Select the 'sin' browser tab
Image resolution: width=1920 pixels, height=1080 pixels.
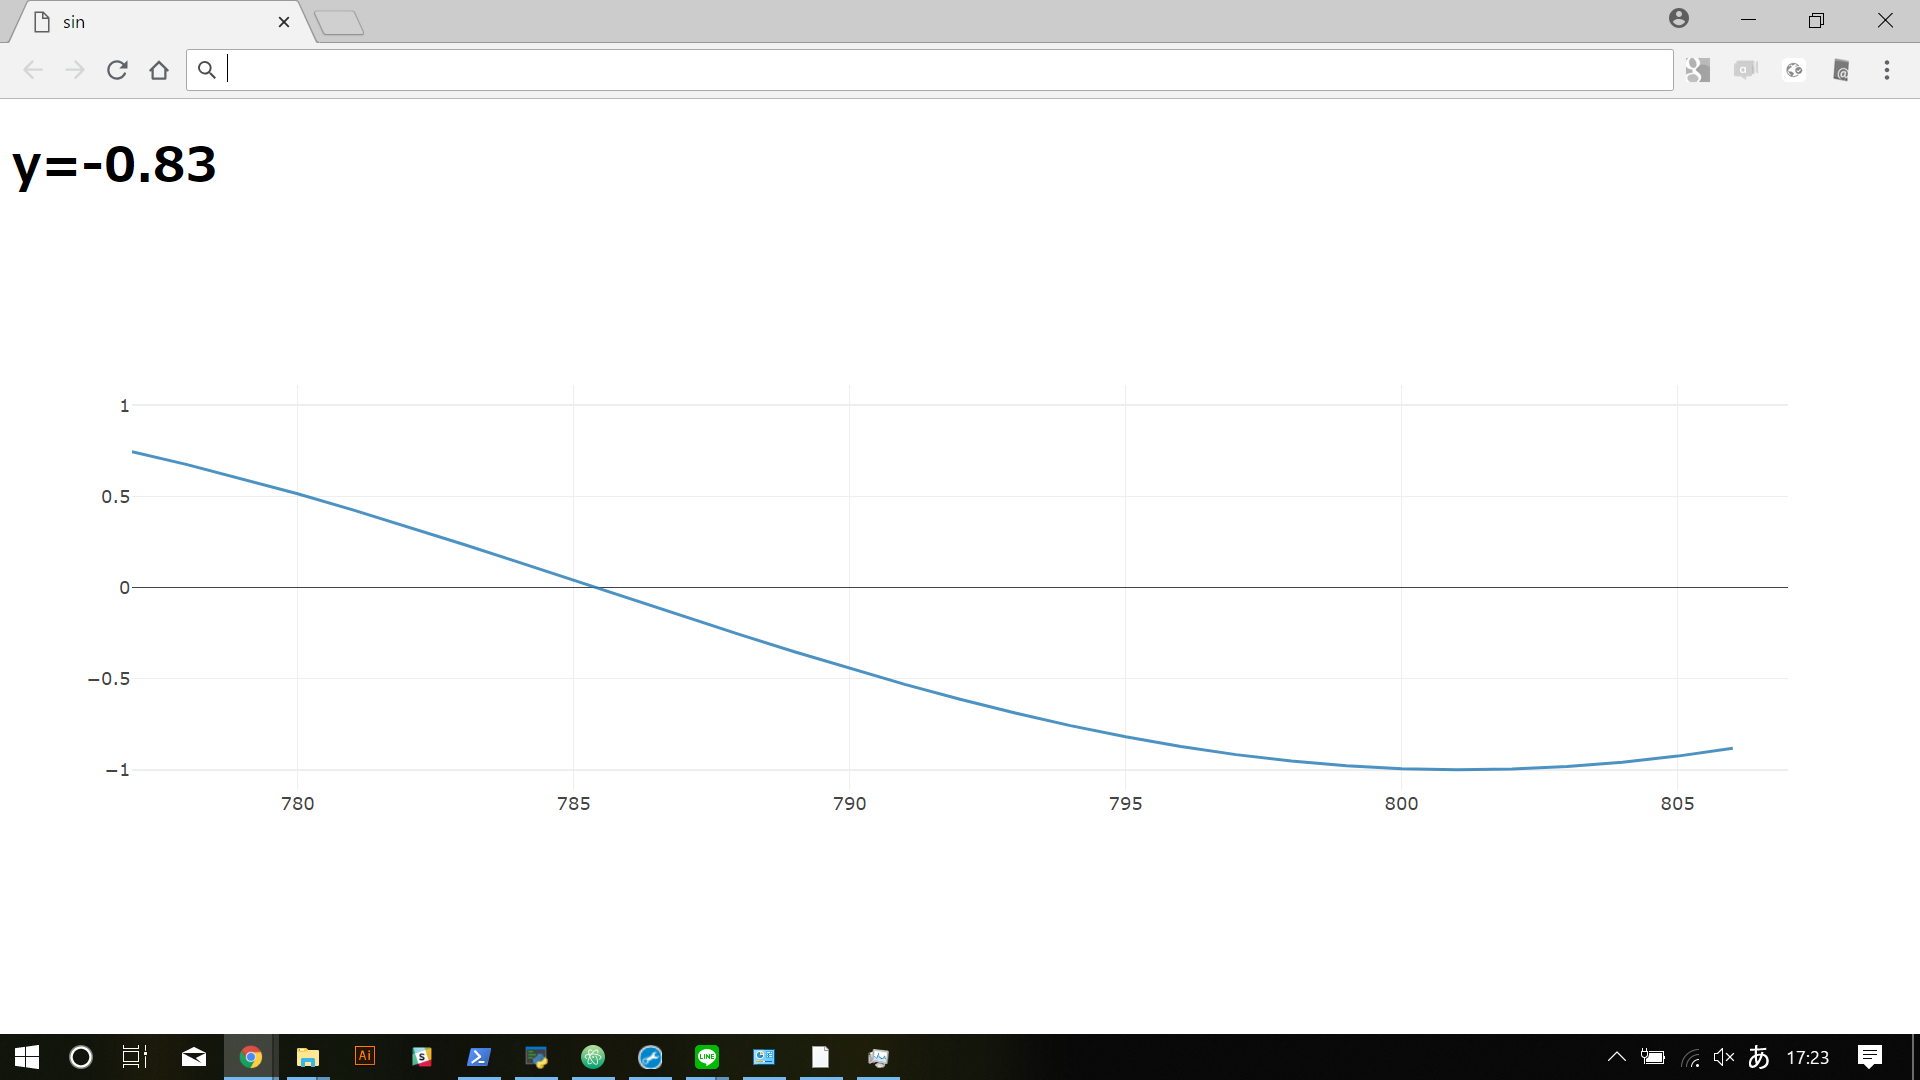(150, 22)
